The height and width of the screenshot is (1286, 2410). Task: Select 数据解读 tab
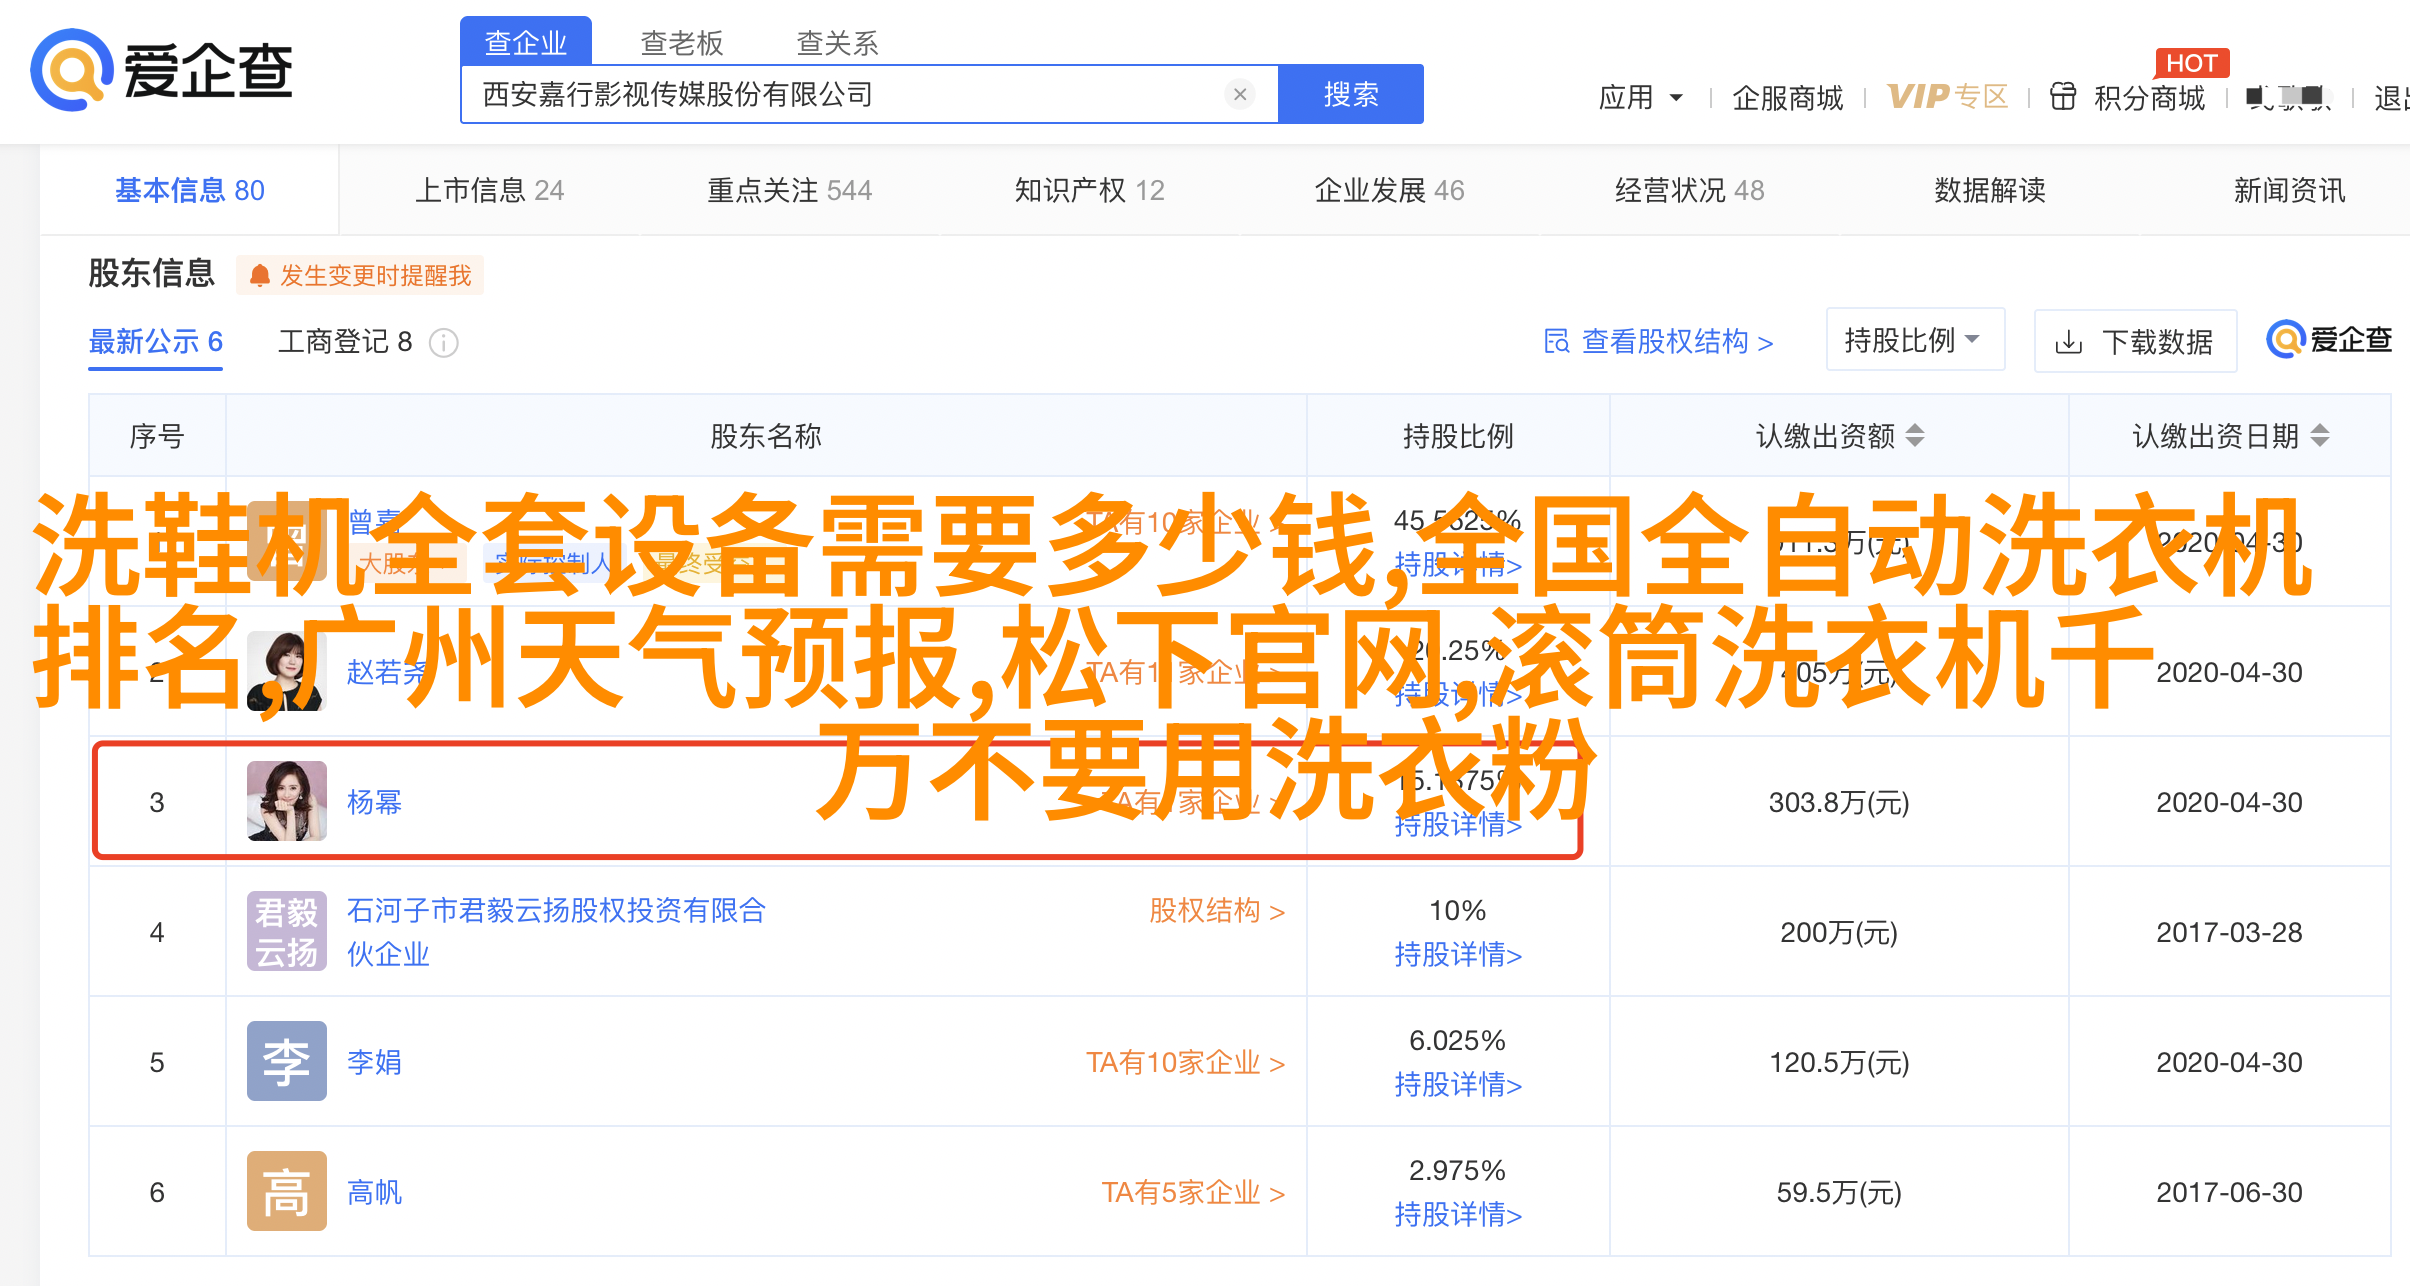(1990, 190)
